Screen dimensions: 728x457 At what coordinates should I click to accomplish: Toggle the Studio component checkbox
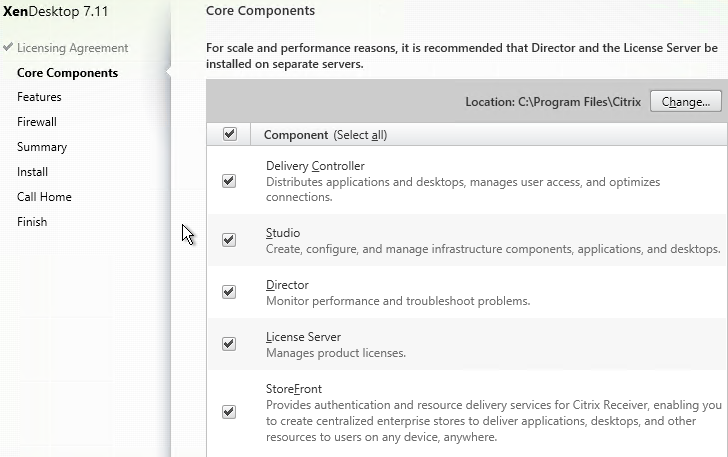click(x=229, y=240)
